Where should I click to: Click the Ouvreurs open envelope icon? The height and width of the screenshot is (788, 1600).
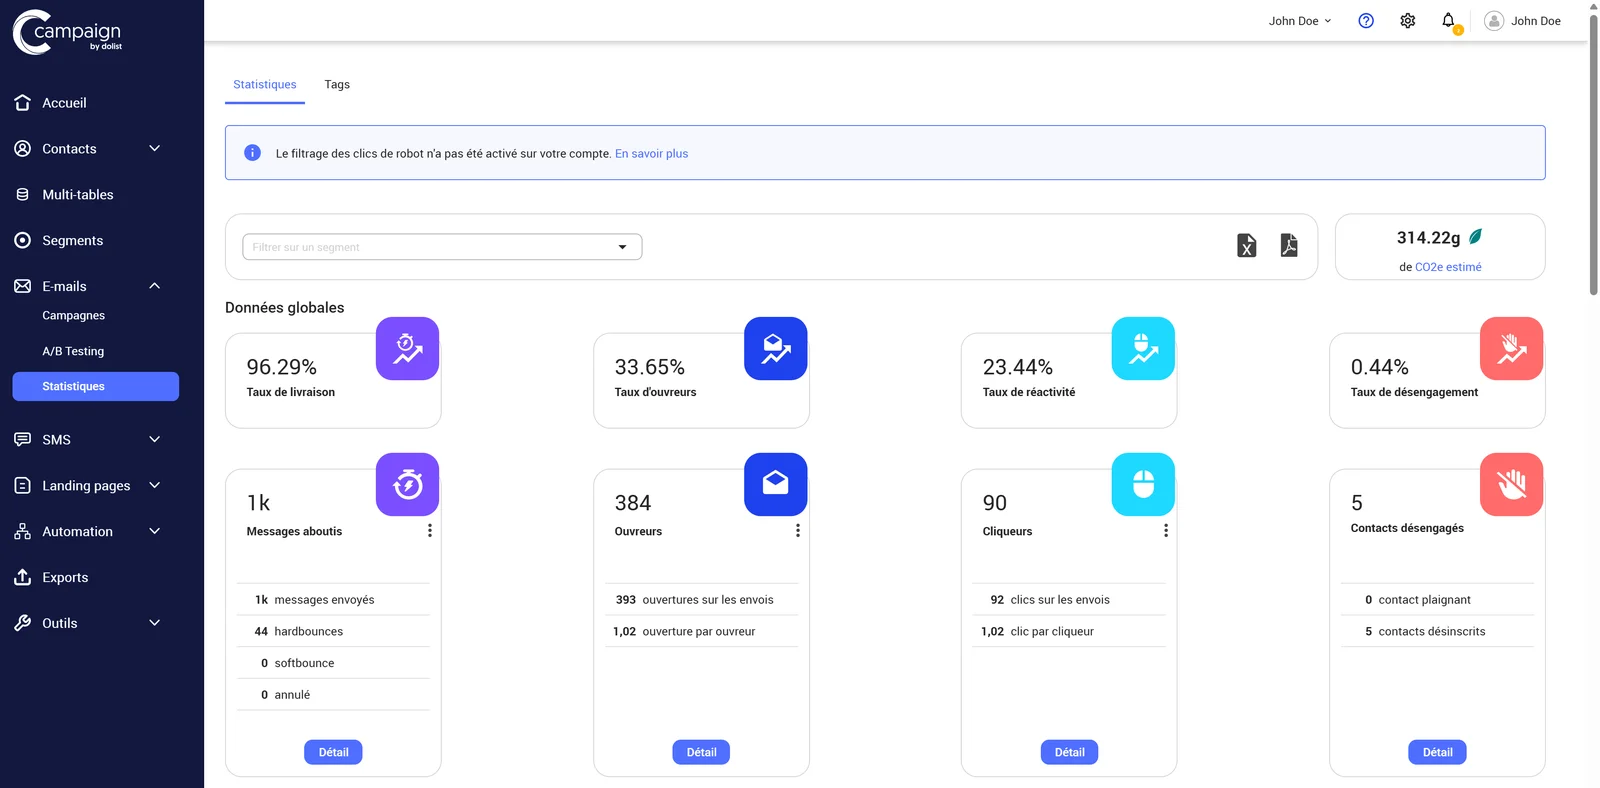click(775, 484)
